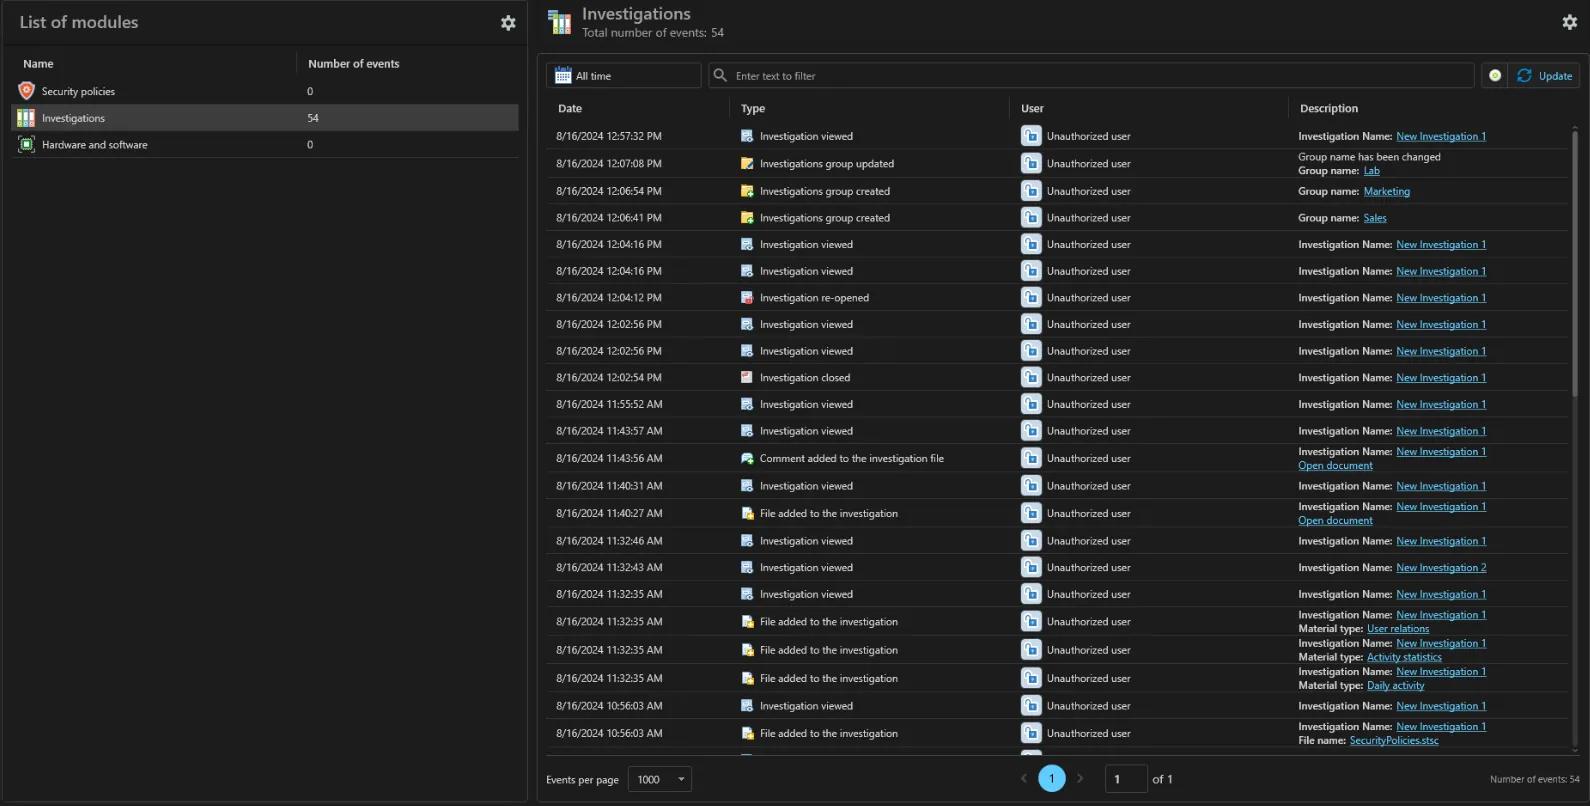The height and width of the screenshot is (806, 1590).
Task: Click group created icon at 12:06:54 PM
Action: coord(747,191)
